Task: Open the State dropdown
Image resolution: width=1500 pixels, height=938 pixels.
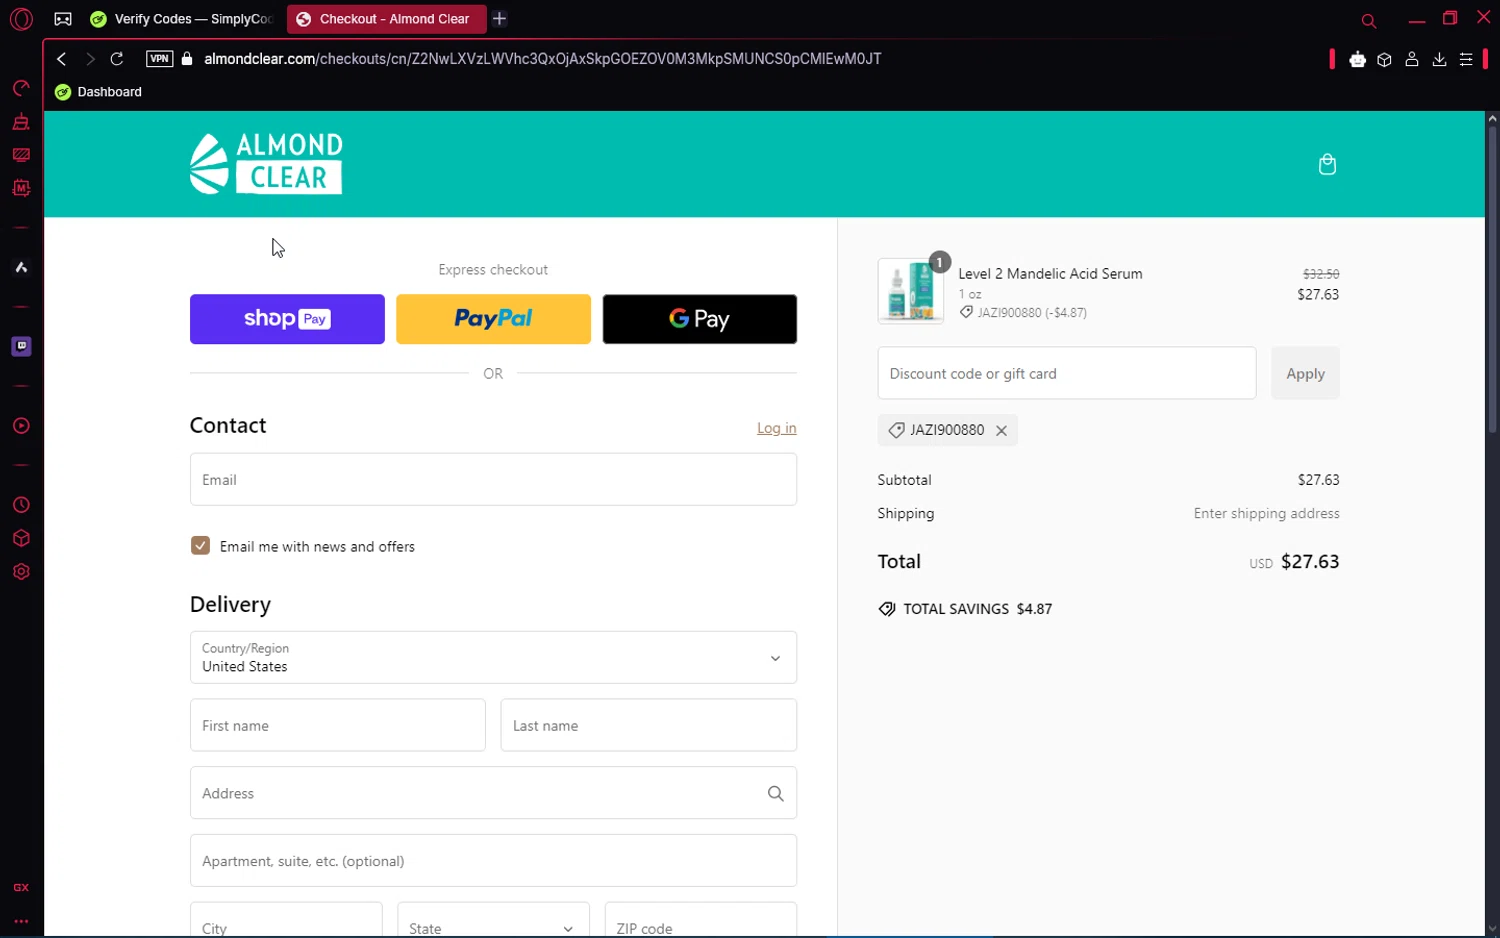Action: 493,920
